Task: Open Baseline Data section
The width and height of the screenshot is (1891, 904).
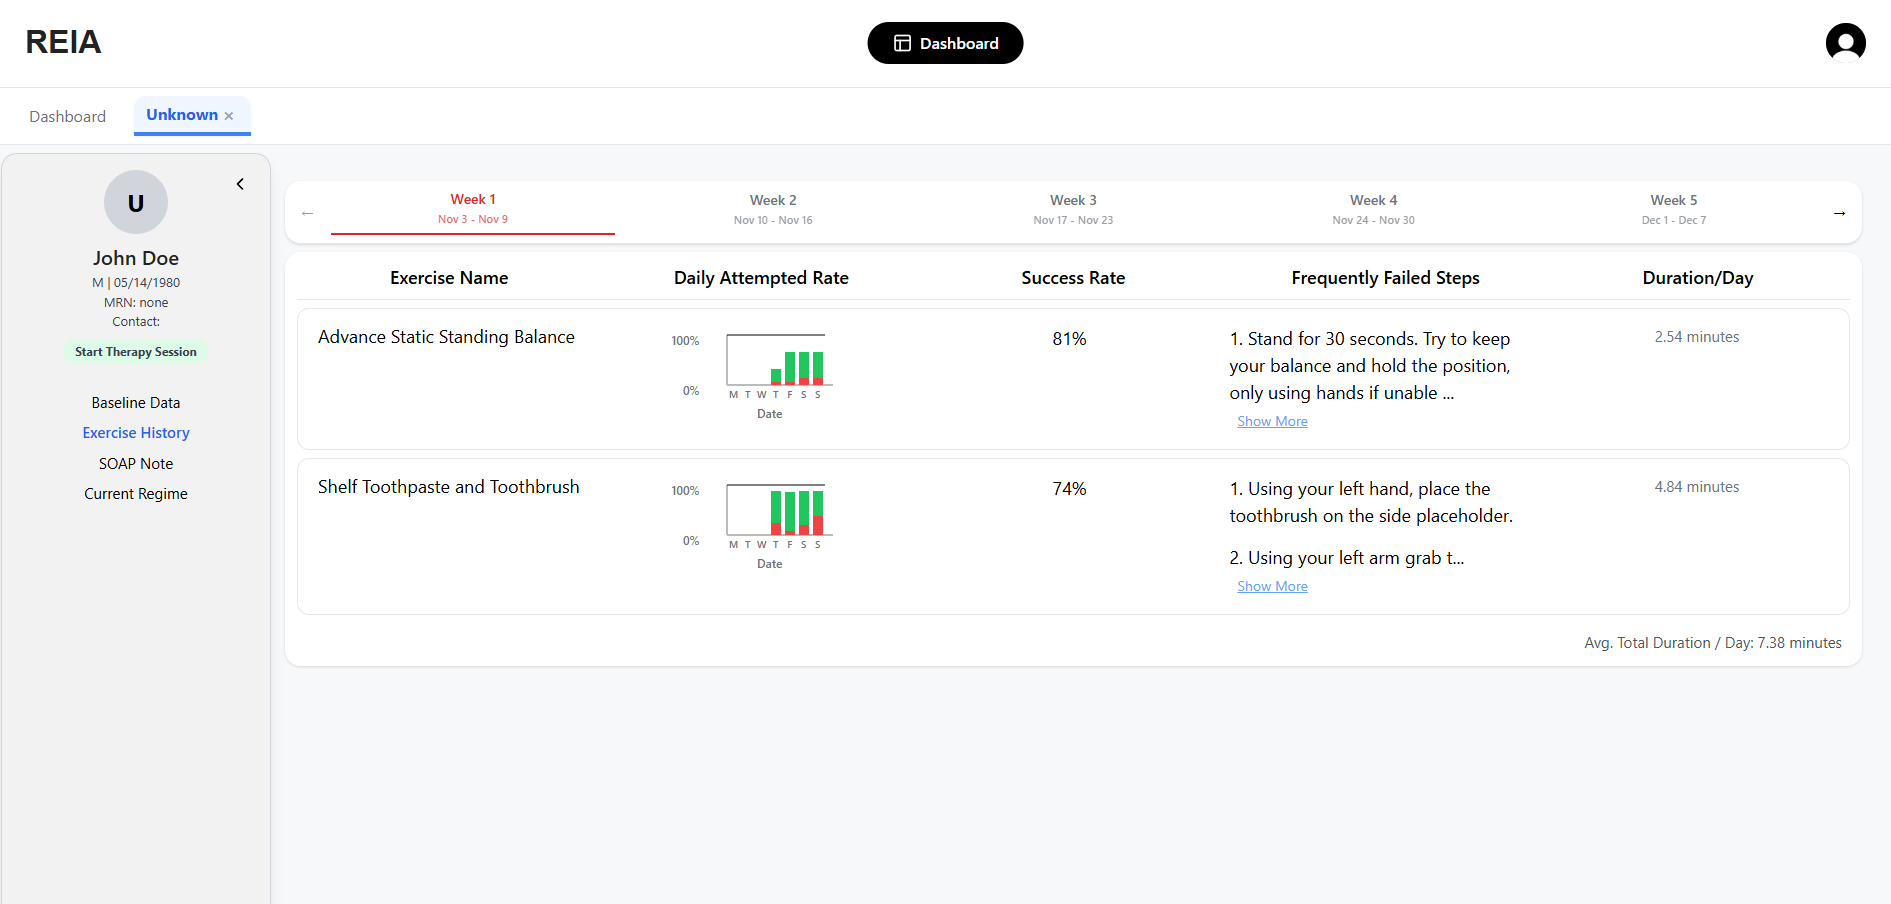Action: (x=136, y=403)
